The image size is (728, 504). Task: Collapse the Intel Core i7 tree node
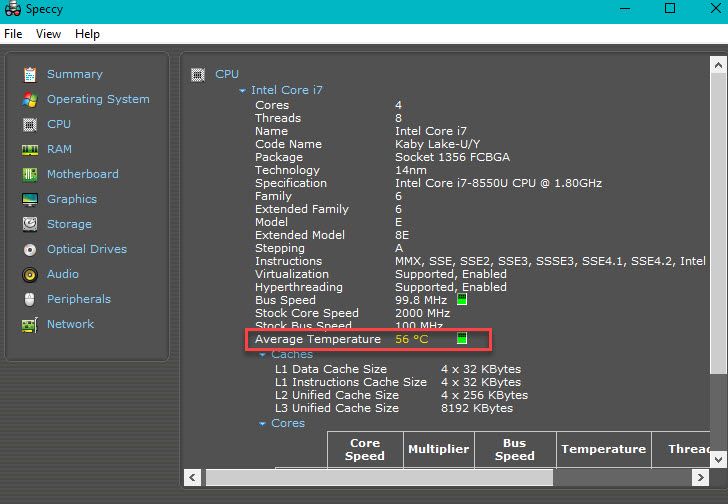click(242, 91)
